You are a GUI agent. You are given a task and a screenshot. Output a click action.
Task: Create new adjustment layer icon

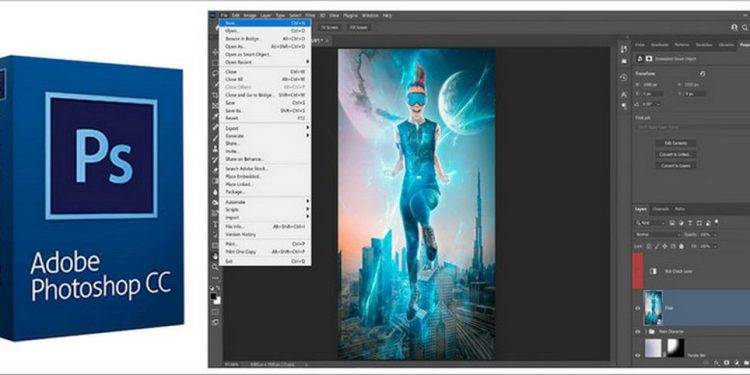pos(737,363)
